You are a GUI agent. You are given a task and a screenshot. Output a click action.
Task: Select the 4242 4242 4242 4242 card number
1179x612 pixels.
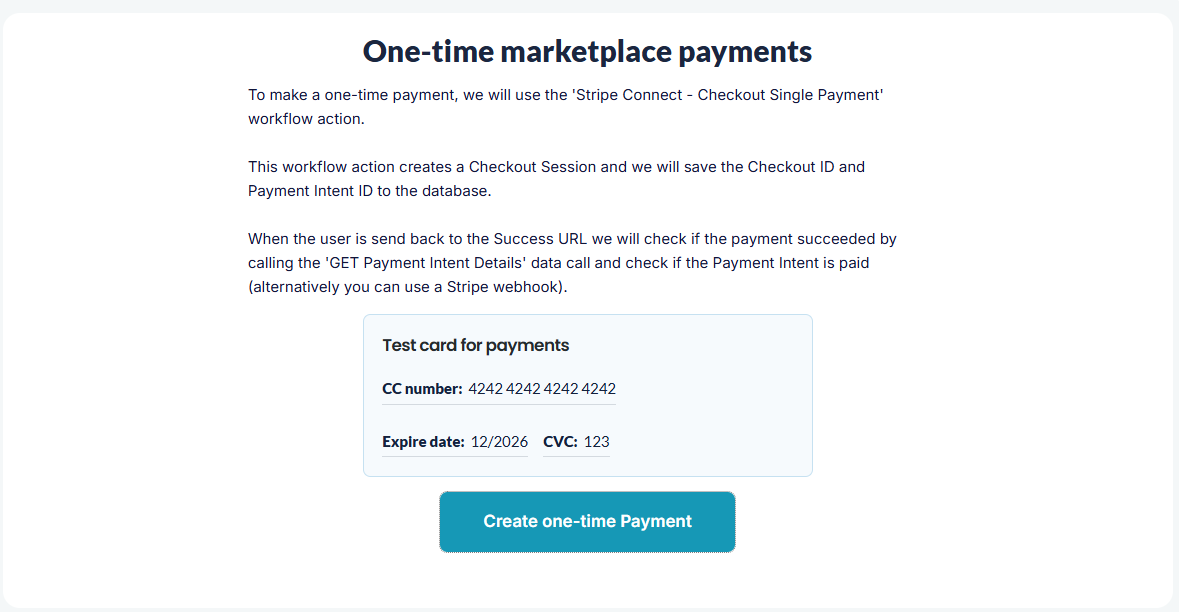542,389
